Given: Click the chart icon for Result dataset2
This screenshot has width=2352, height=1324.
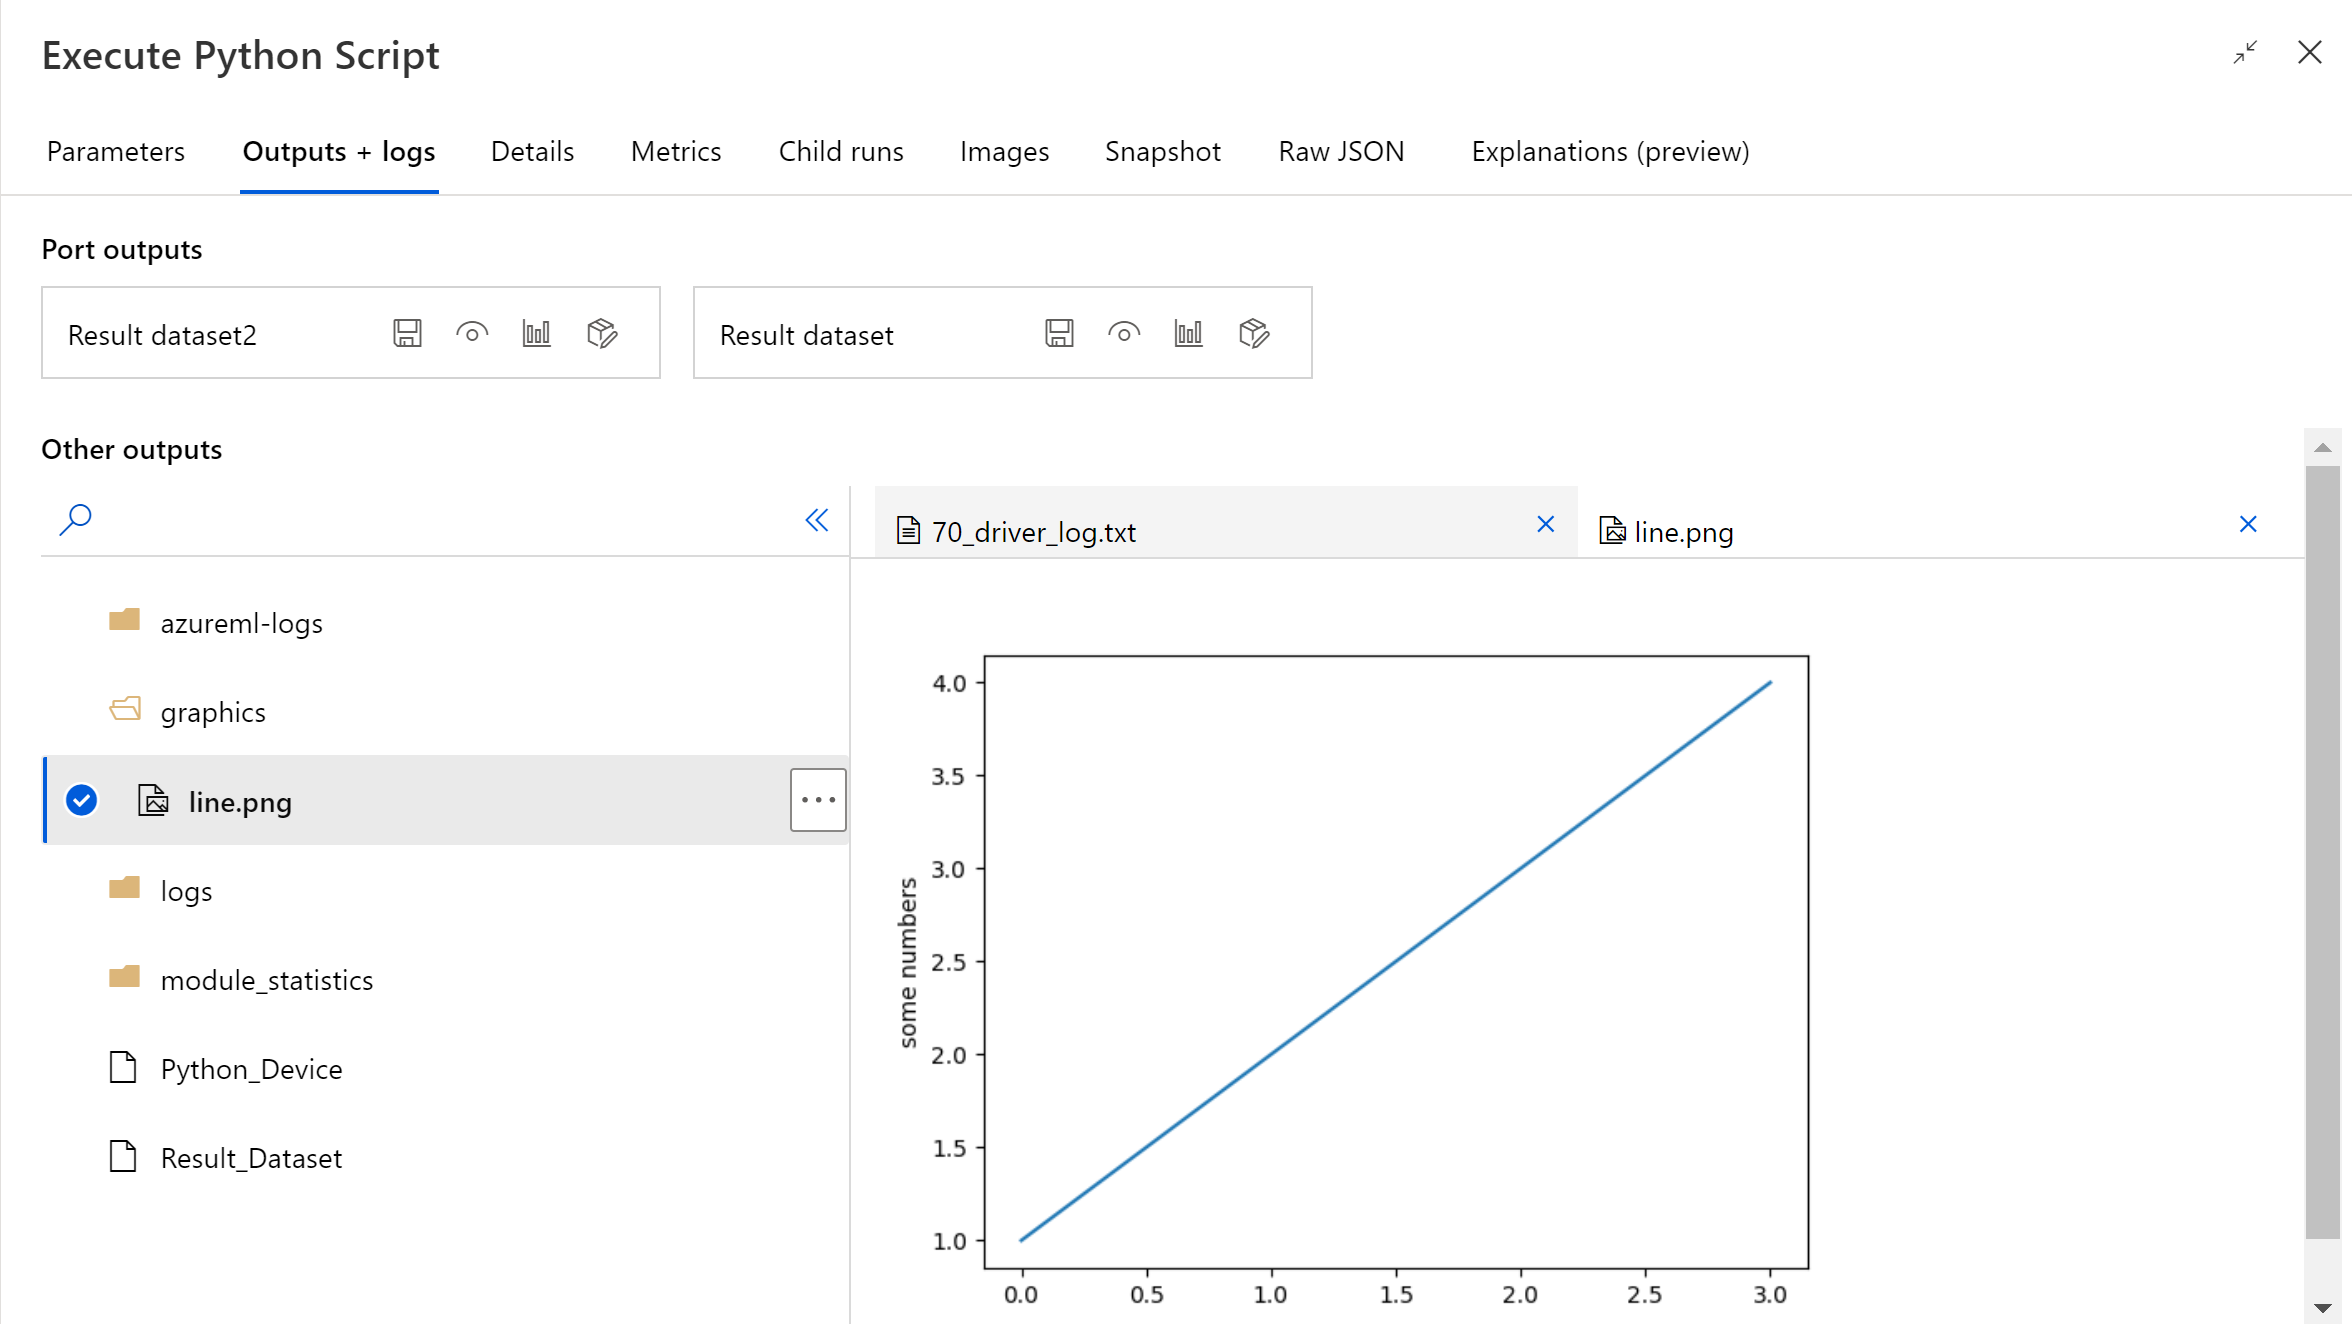Looking at the screenshot, I should click(536, 334).
